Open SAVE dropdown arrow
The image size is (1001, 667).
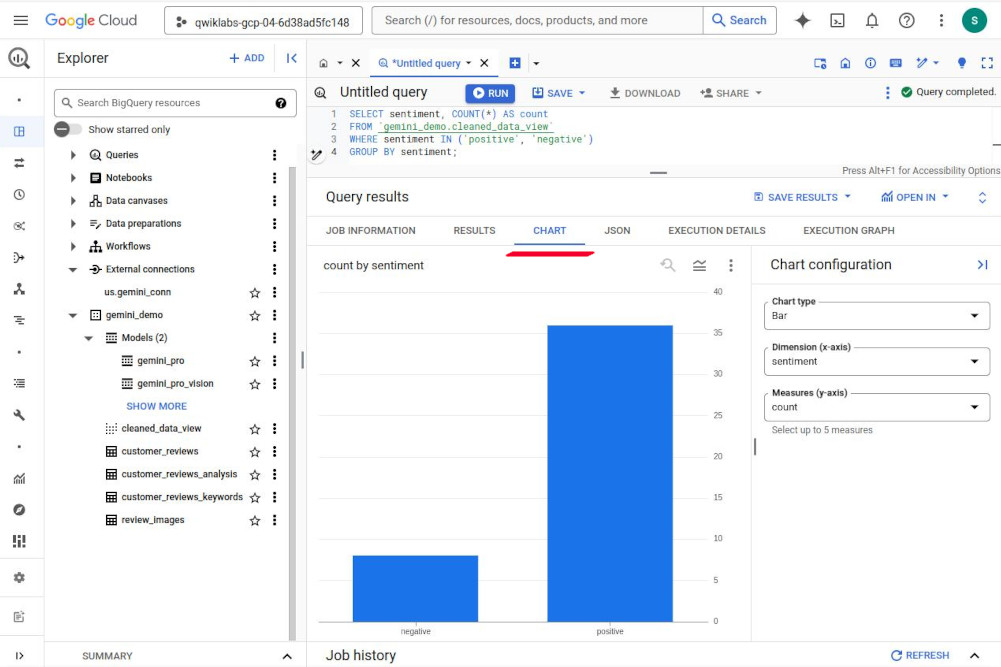(582, 93)
